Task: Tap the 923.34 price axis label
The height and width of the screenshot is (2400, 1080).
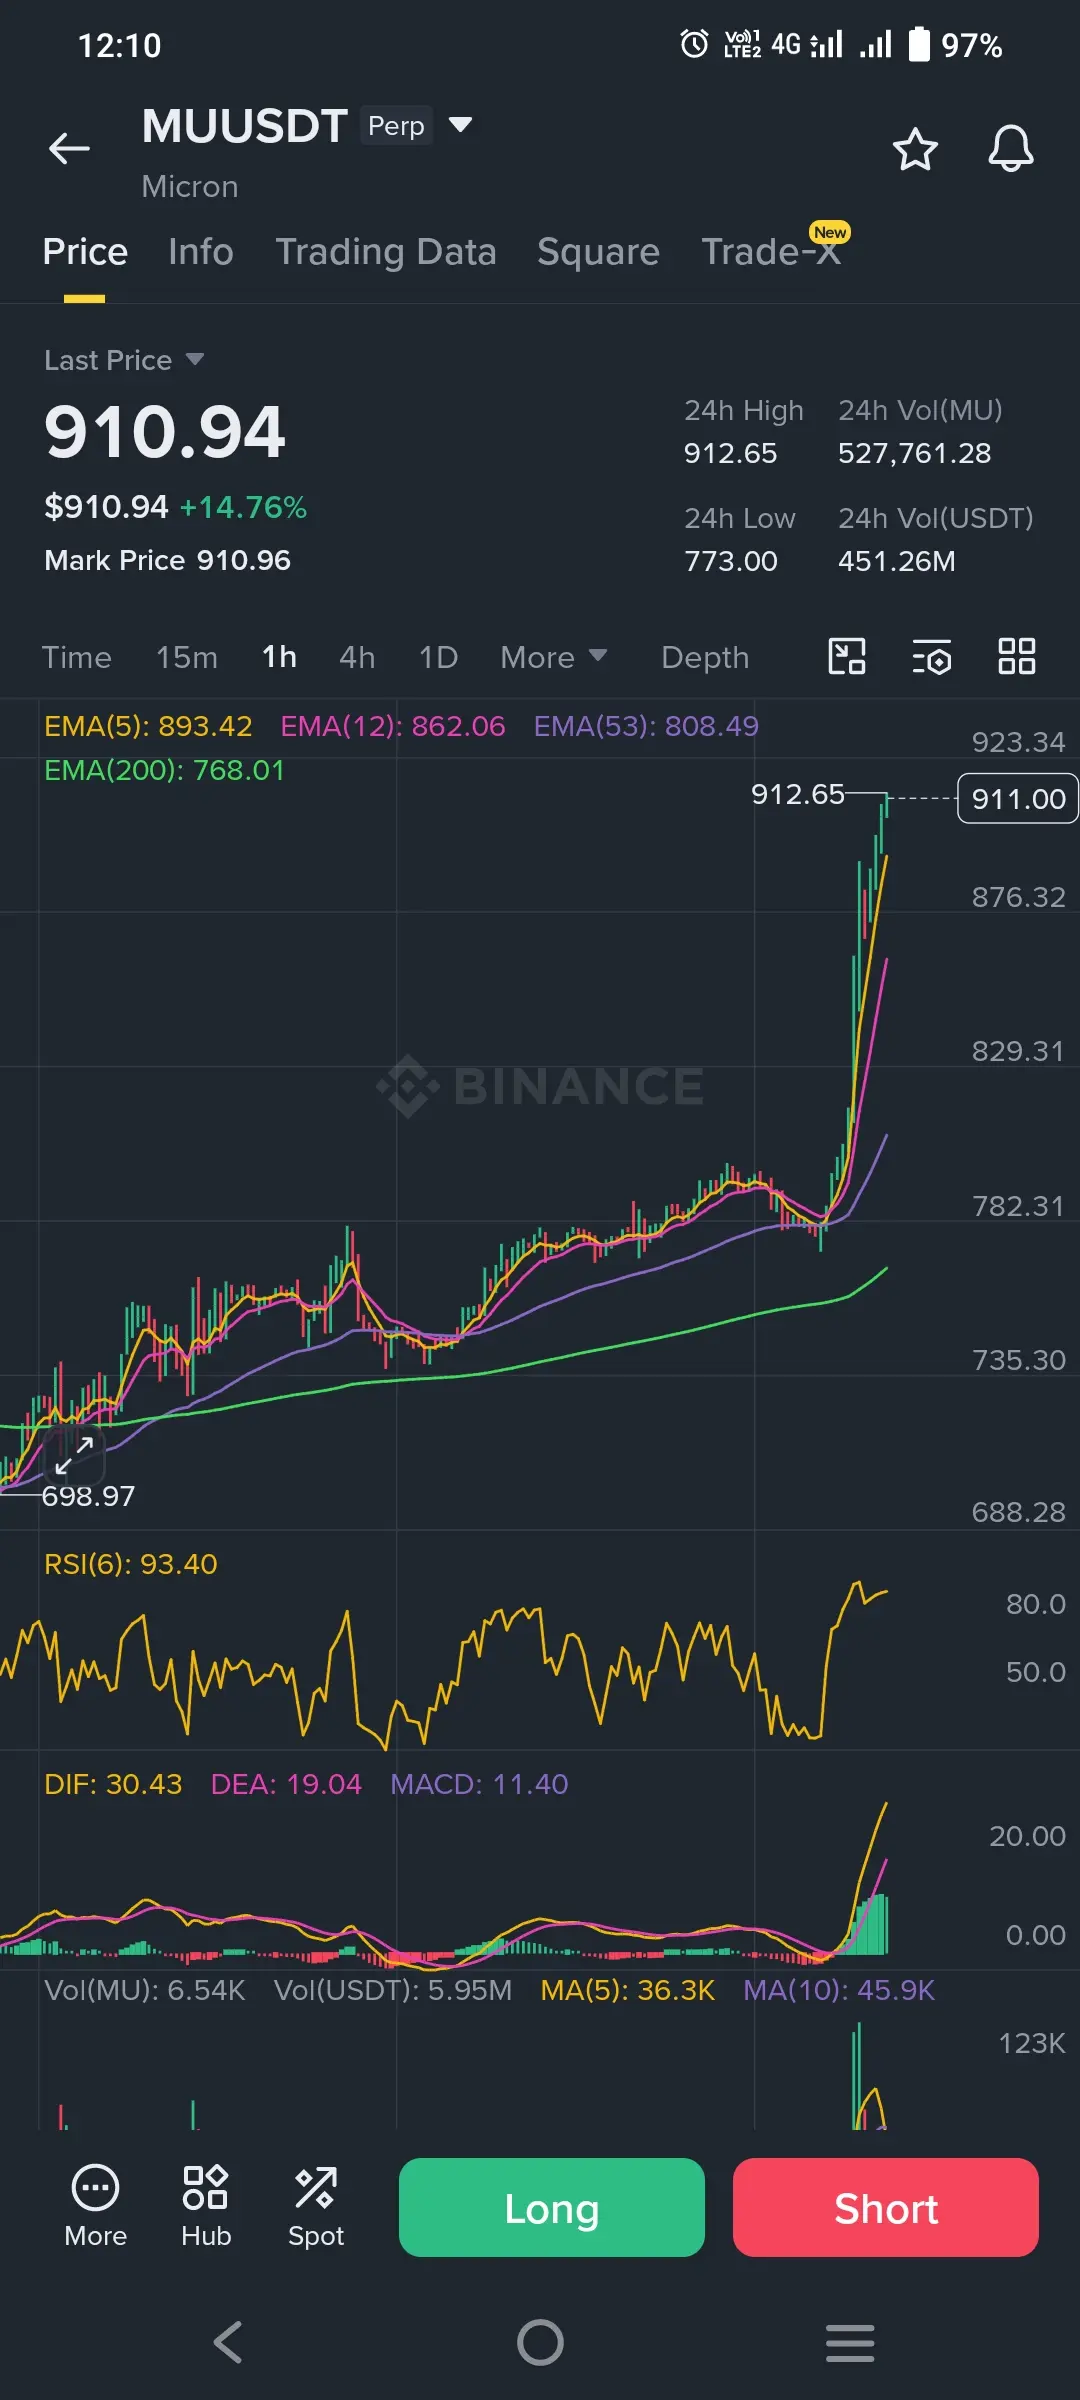Action: click(x=1018, y=742)
